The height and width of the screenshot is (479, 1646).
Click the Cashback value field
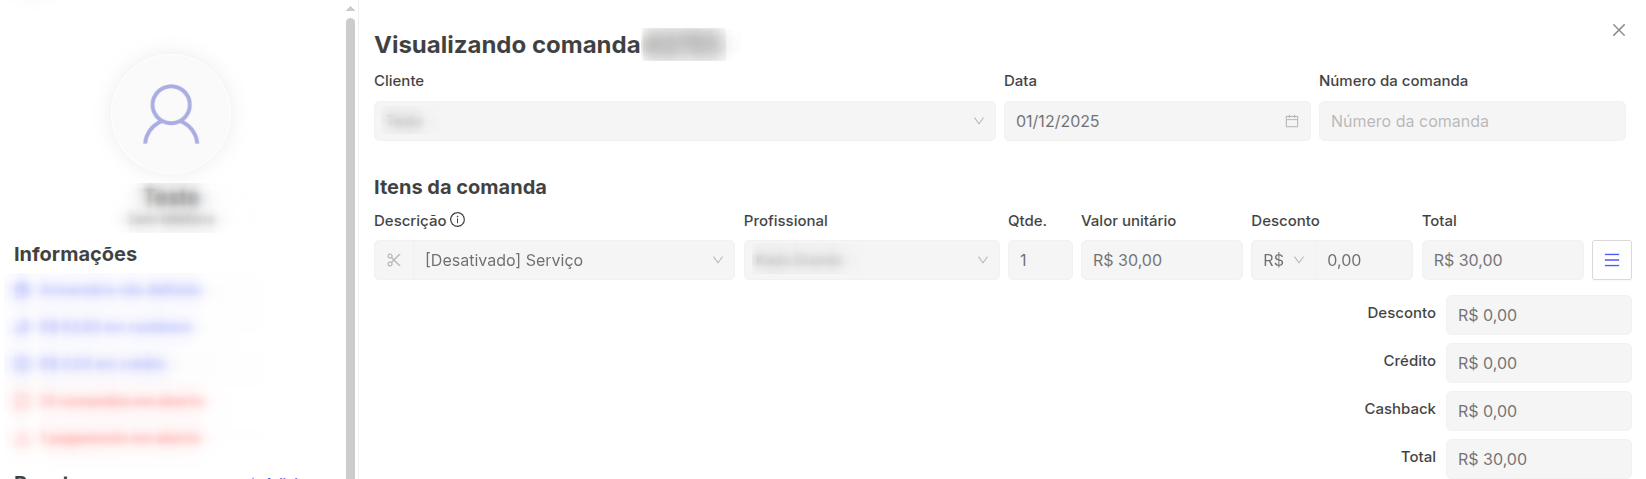(x=1537, y=411)
